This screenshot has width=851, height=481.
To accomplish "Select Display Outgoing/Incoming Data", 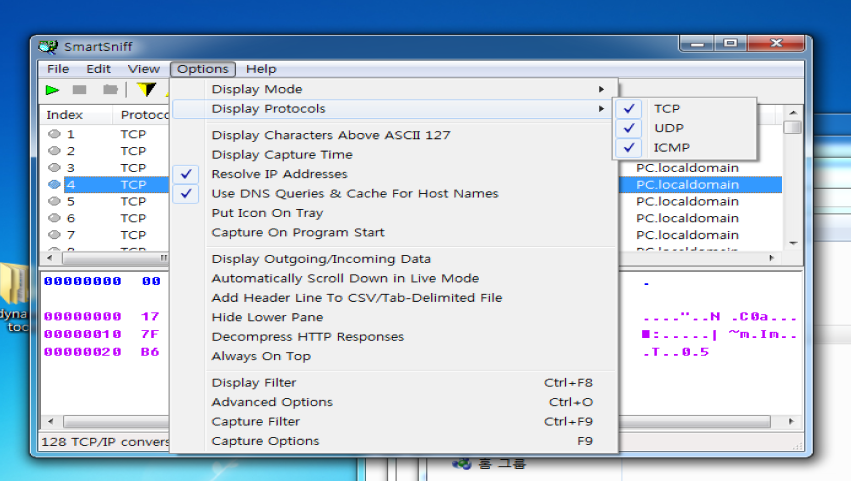I will (395, 258).
